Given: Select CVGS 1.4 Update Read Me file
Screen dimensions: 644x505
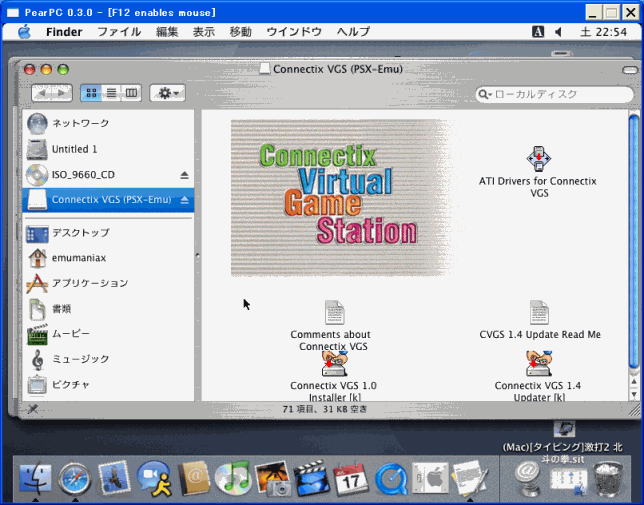Looking at the screenshot, I should (x=539, y=313).
